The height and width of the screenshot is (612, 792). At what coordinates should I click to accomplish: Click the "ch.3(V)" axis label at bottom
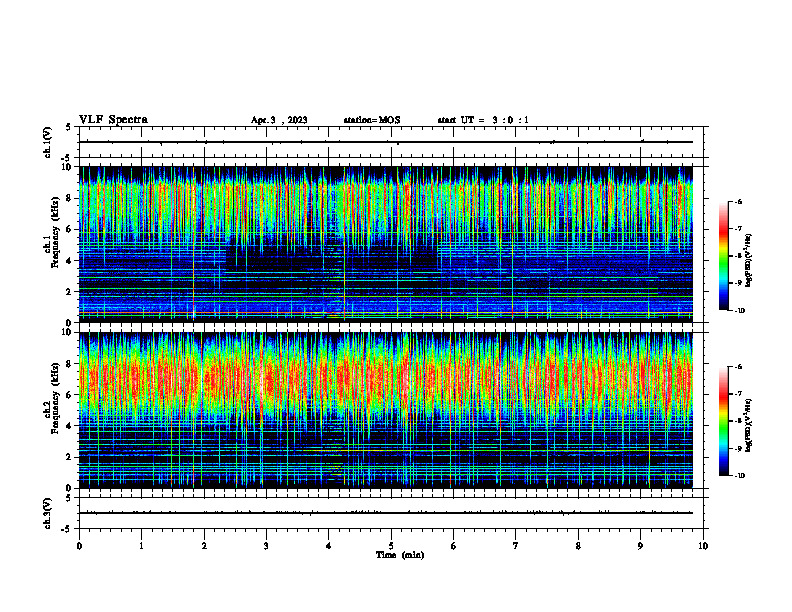[48, 513]
